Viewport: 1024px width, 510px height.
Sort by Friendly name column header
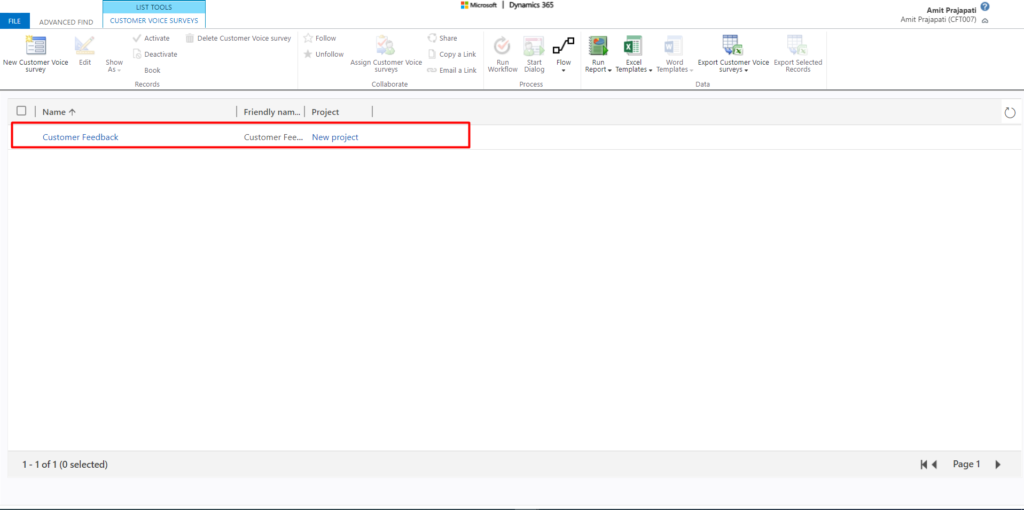(x=271, y=112)
